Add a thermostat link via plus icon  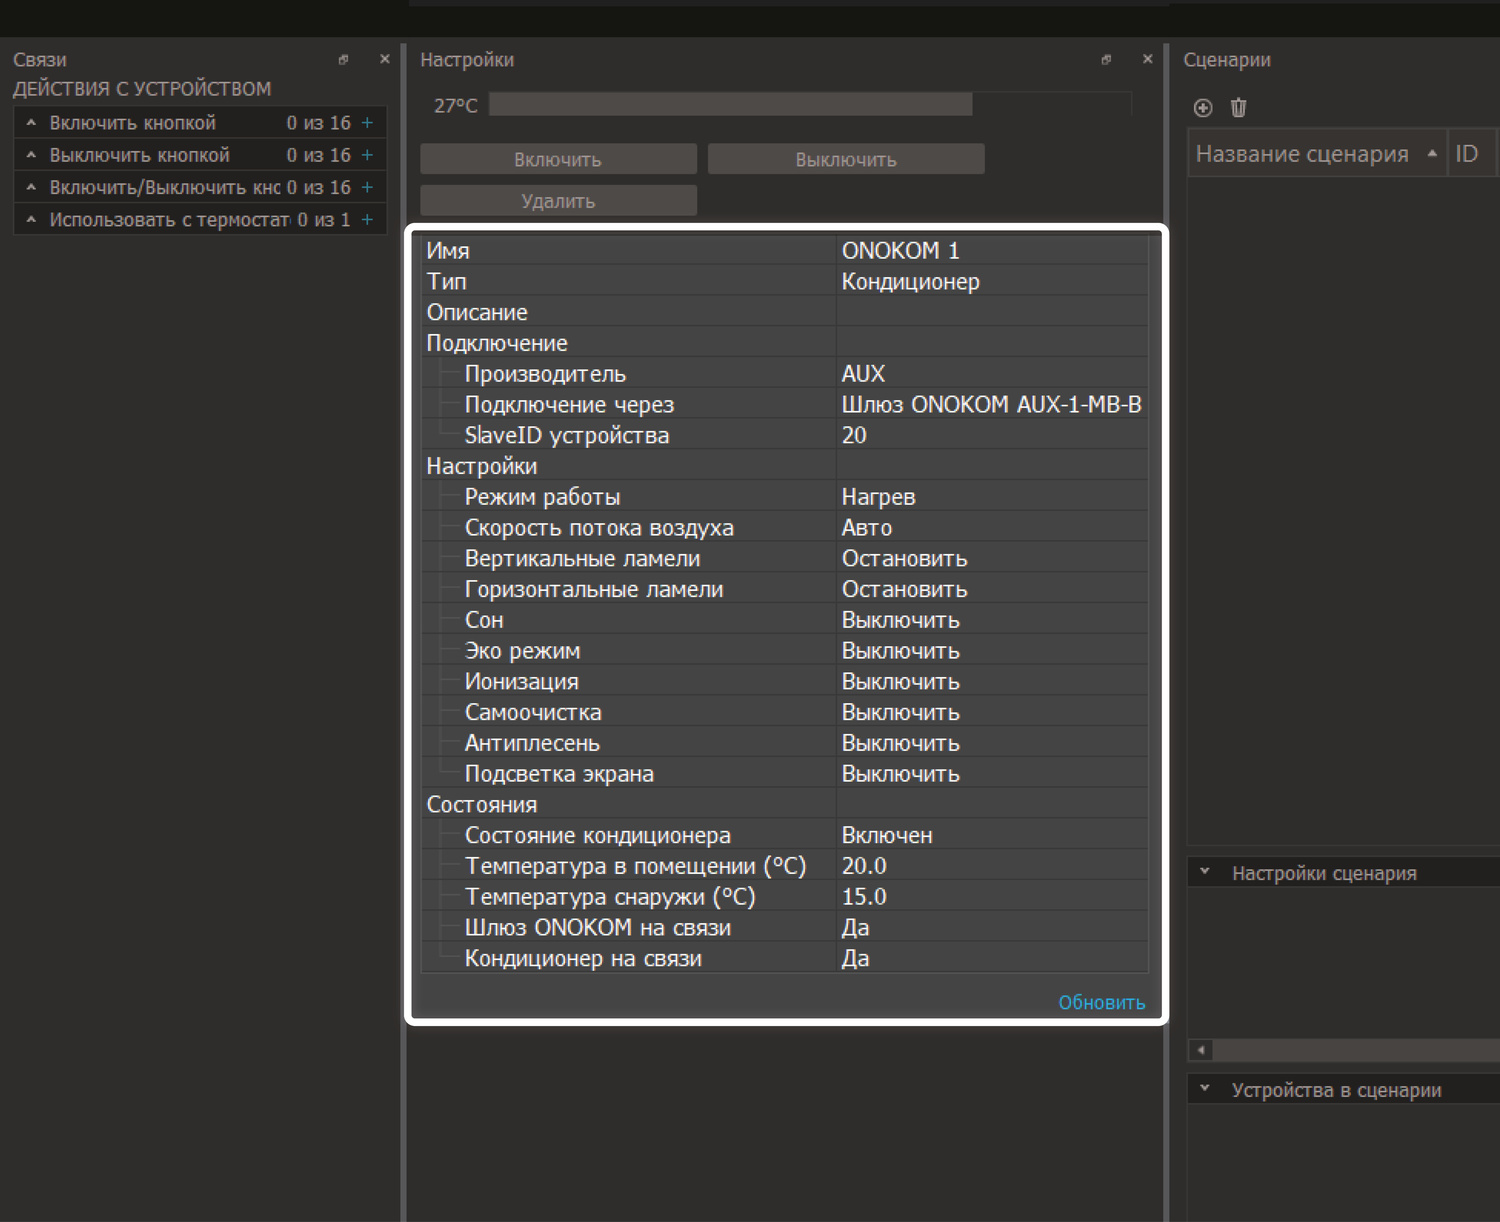[x=367, y=220]
